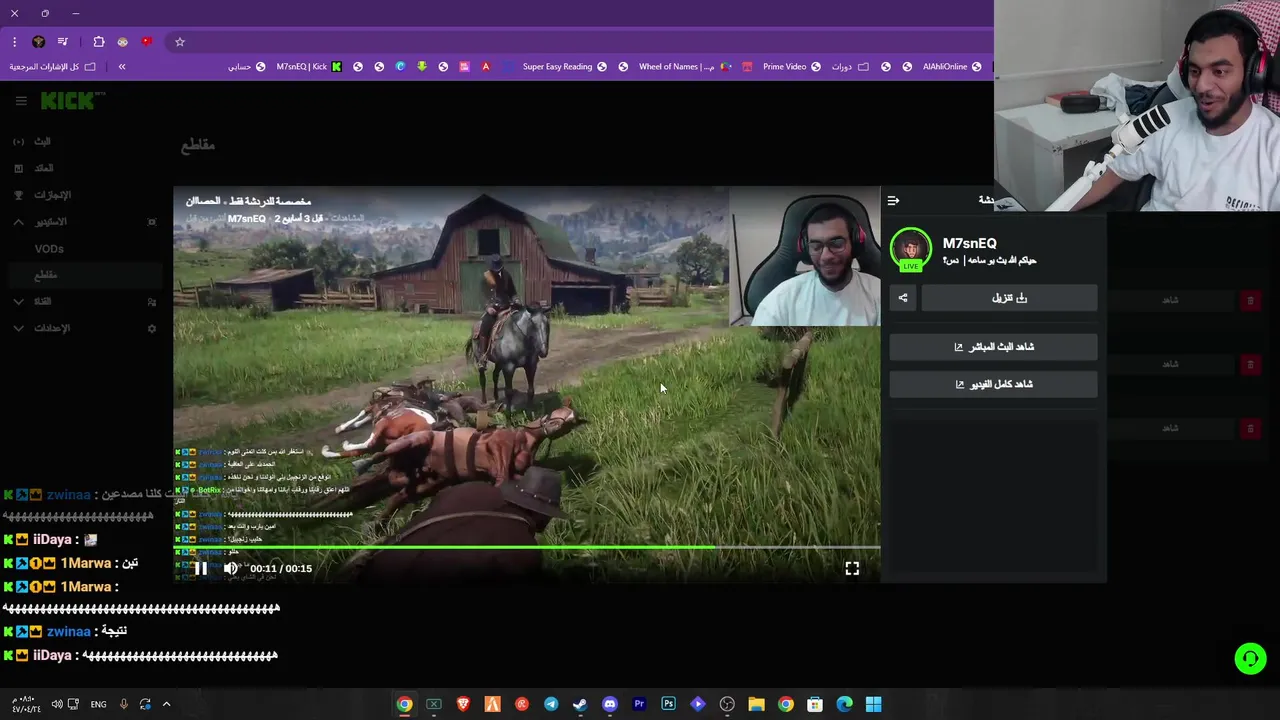This screenshot has width=1280, height=720.
Task: Mute the clip audio
Action: (231, 568)
